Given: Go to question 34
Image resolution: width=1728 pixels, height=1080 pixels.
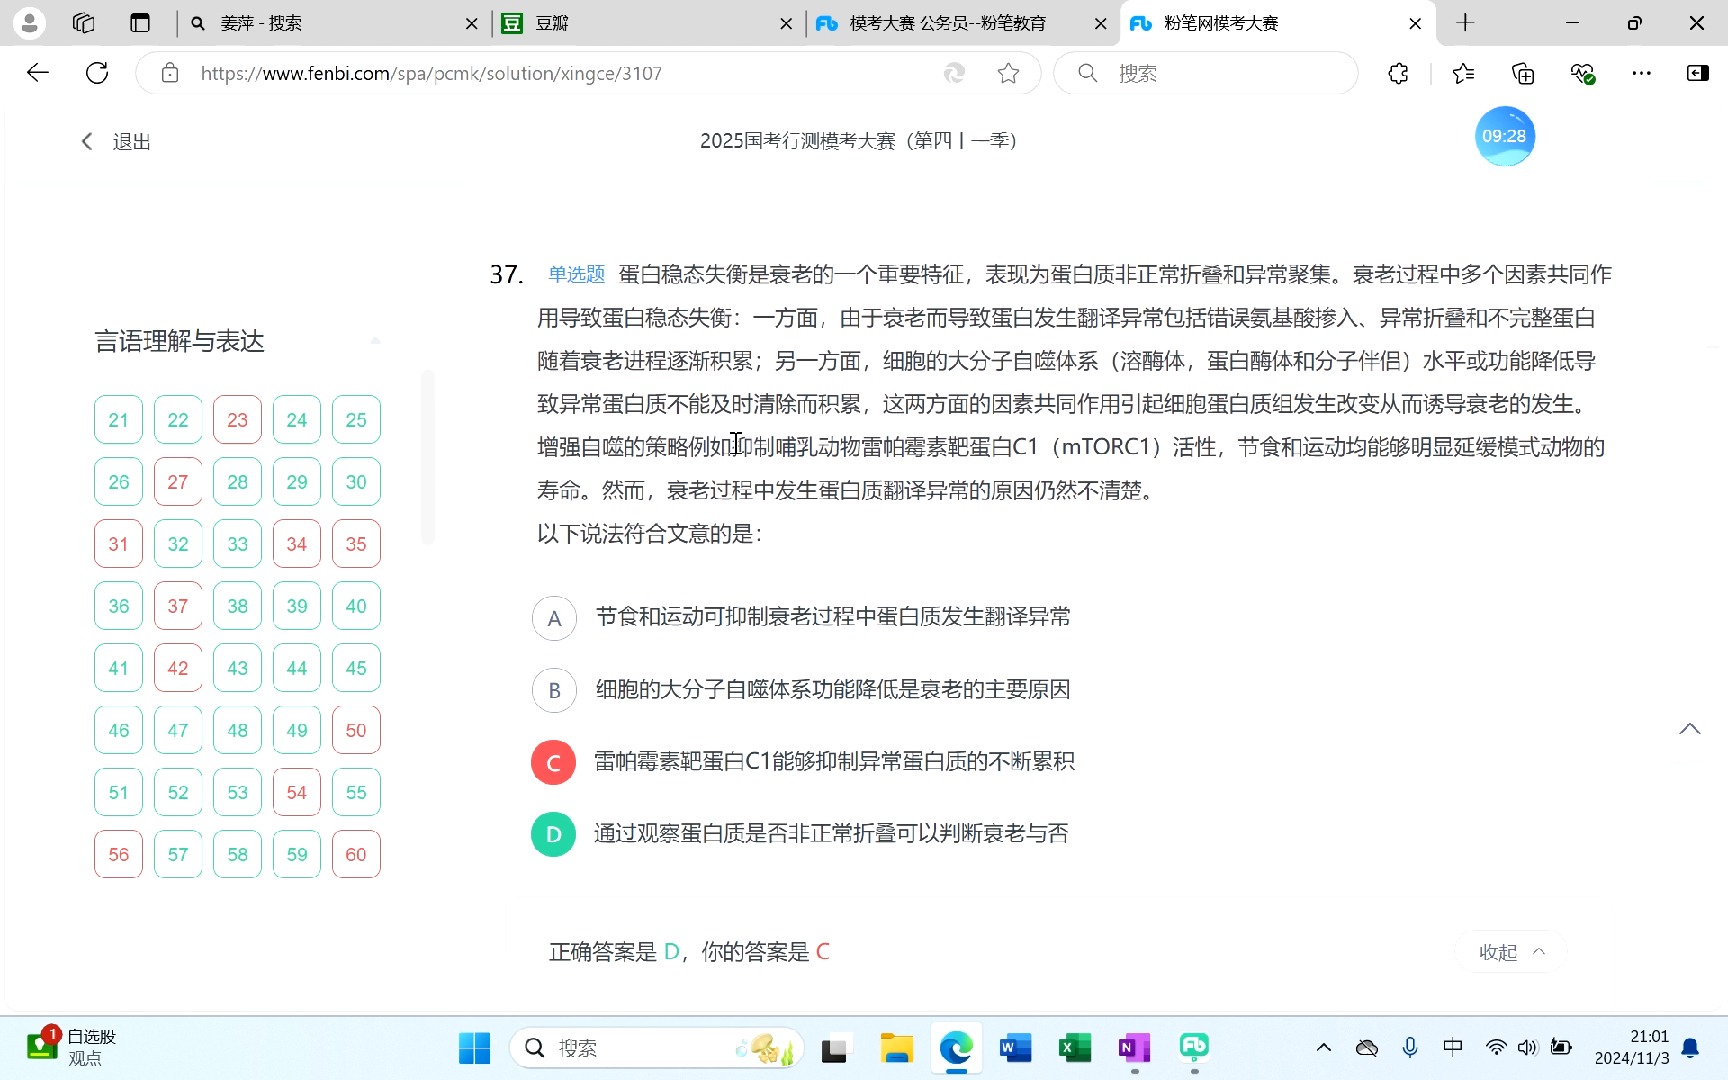Looking at the screenshot, I should click(297, 544).
